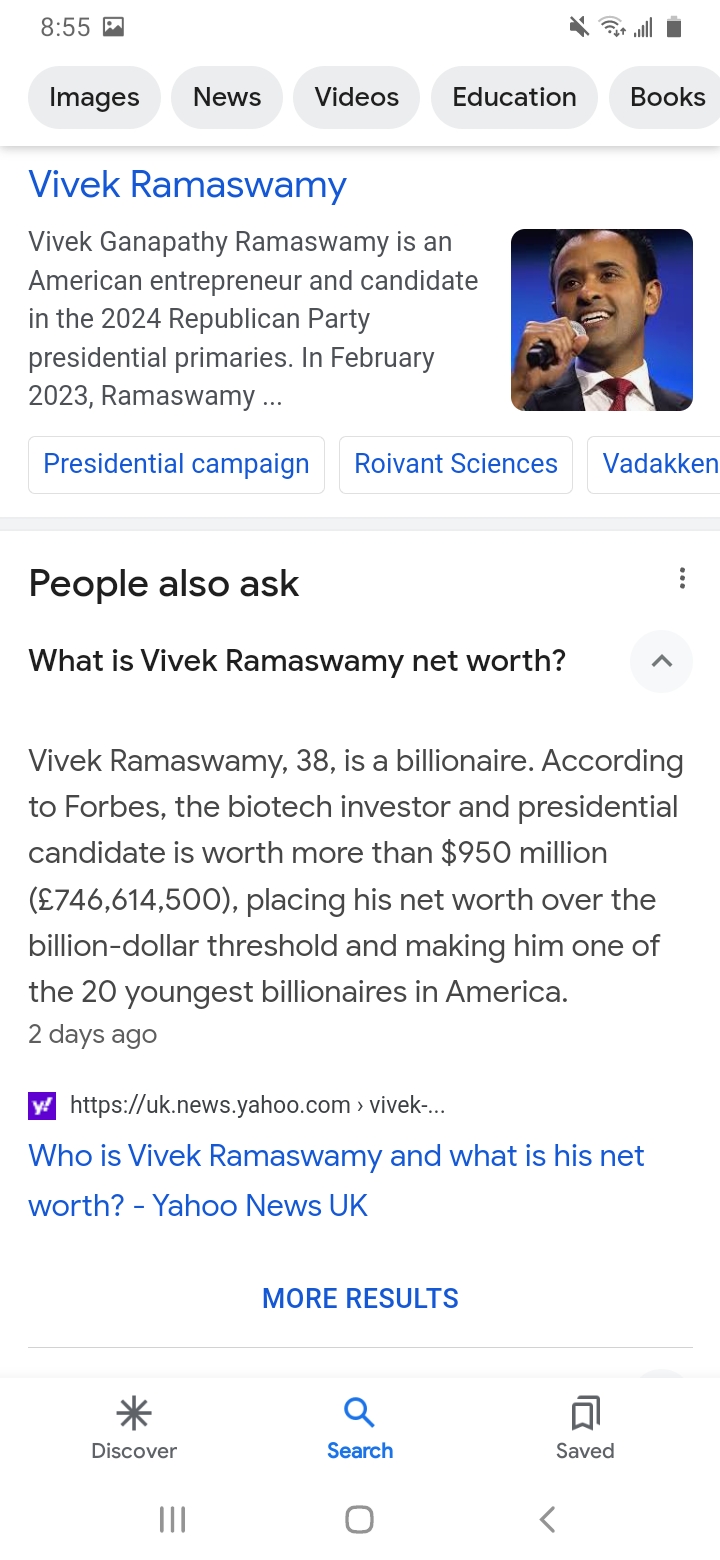
Task: Select the Videos filter chip
Action: pyautogui.click(x=357, y=97)
